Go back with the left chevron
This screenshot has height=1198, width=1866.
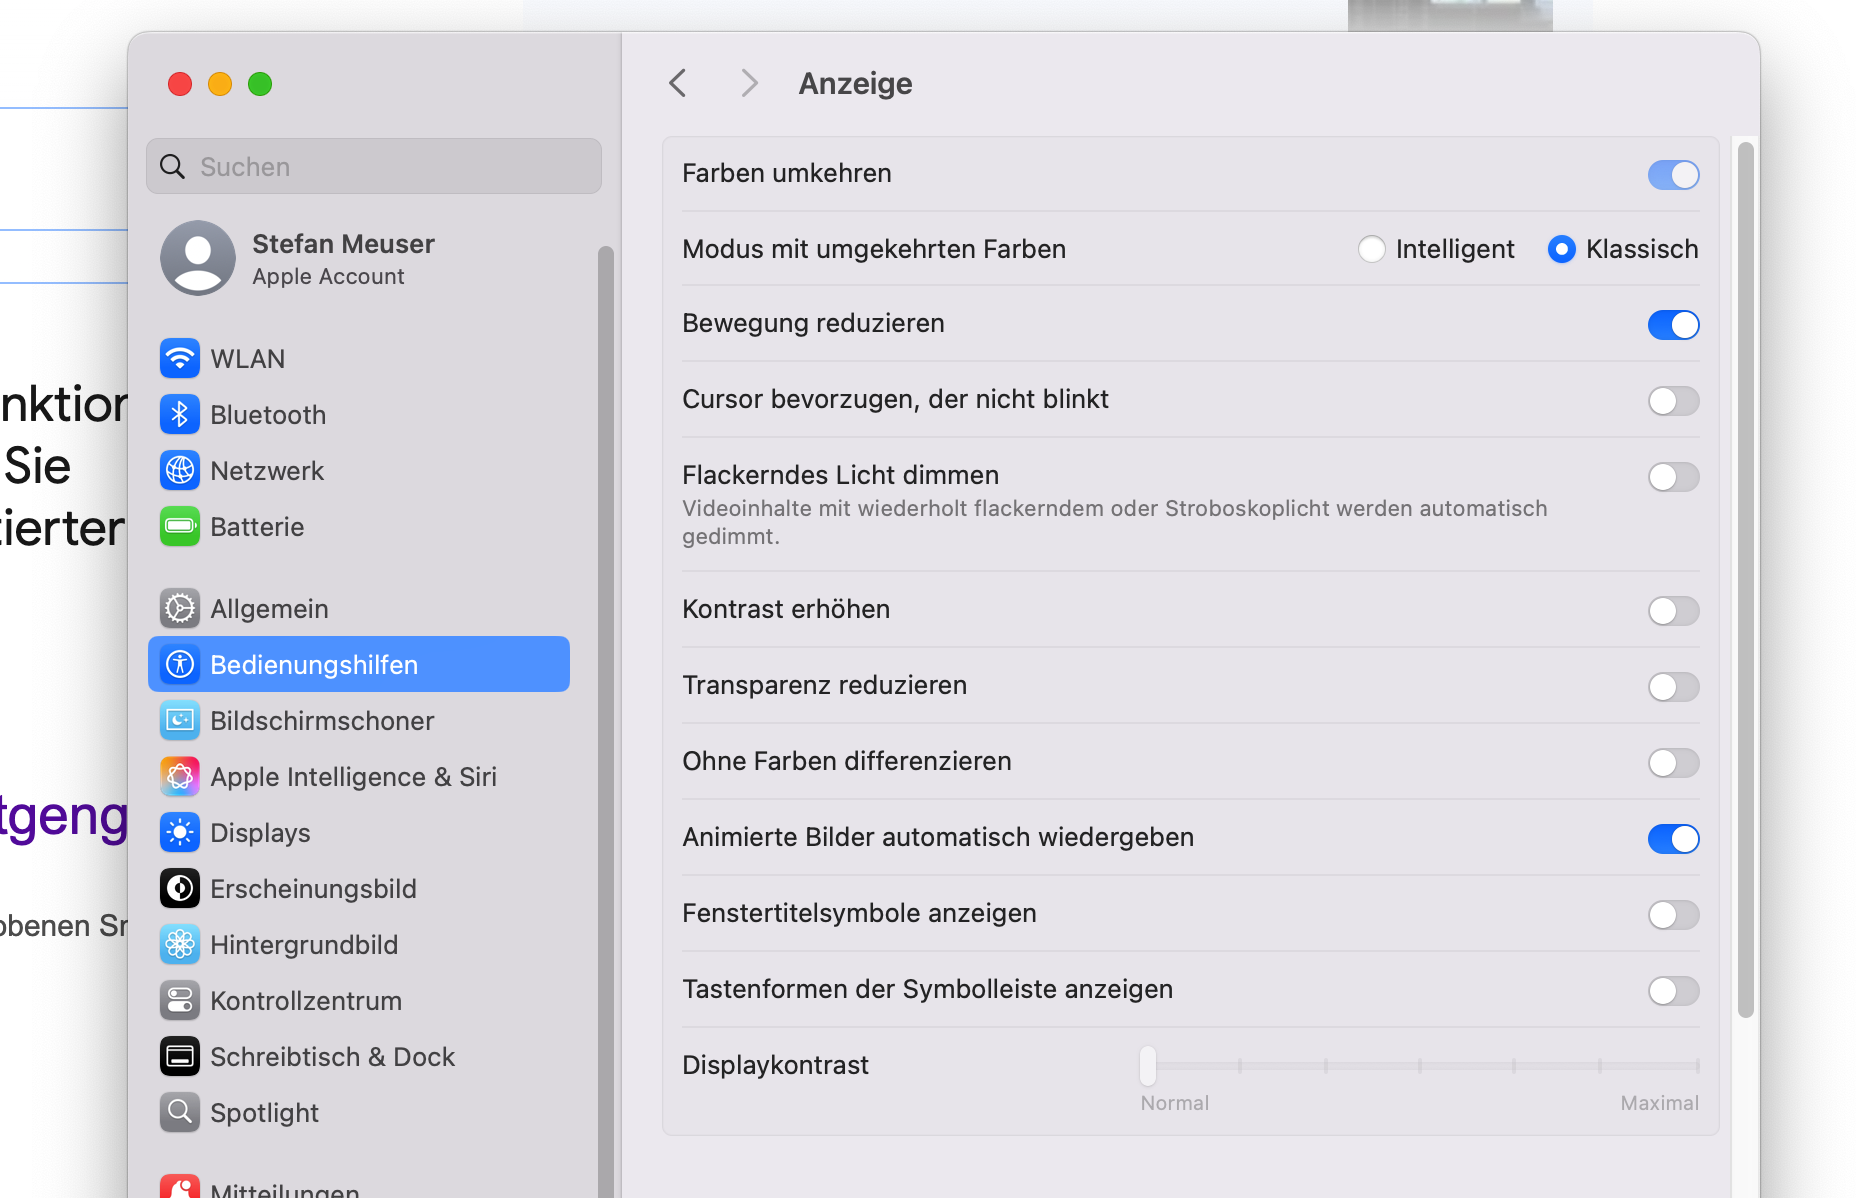tap(677, 83)
